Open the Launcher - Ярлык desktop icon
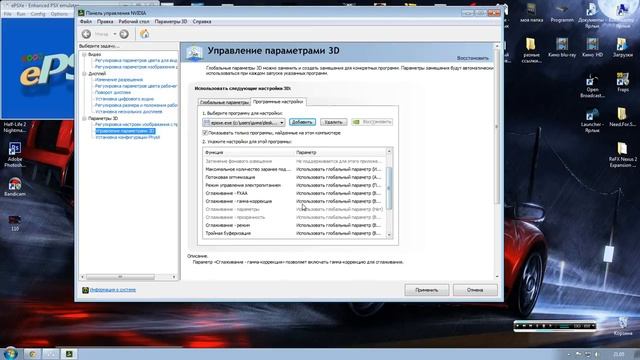 (x=592, y=120)
